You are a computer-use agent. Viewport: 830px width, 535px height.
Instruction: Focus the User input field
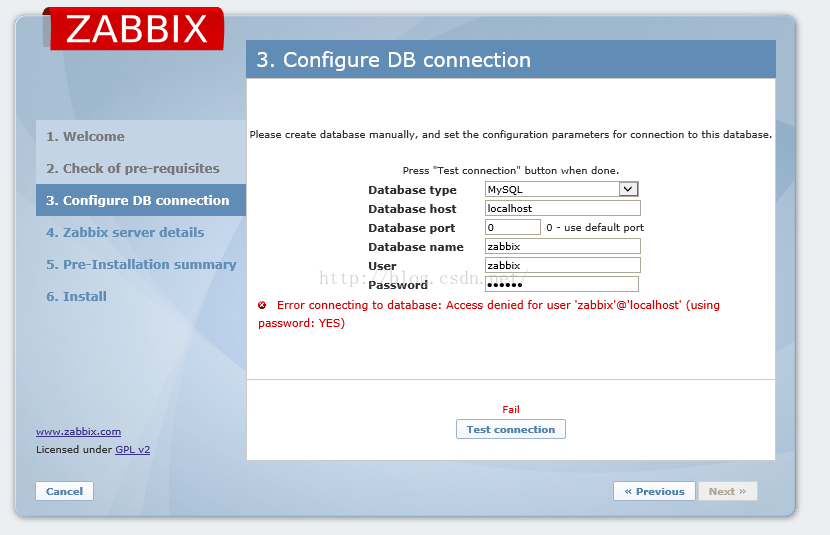pyautogui.click(x=563, y=265)
